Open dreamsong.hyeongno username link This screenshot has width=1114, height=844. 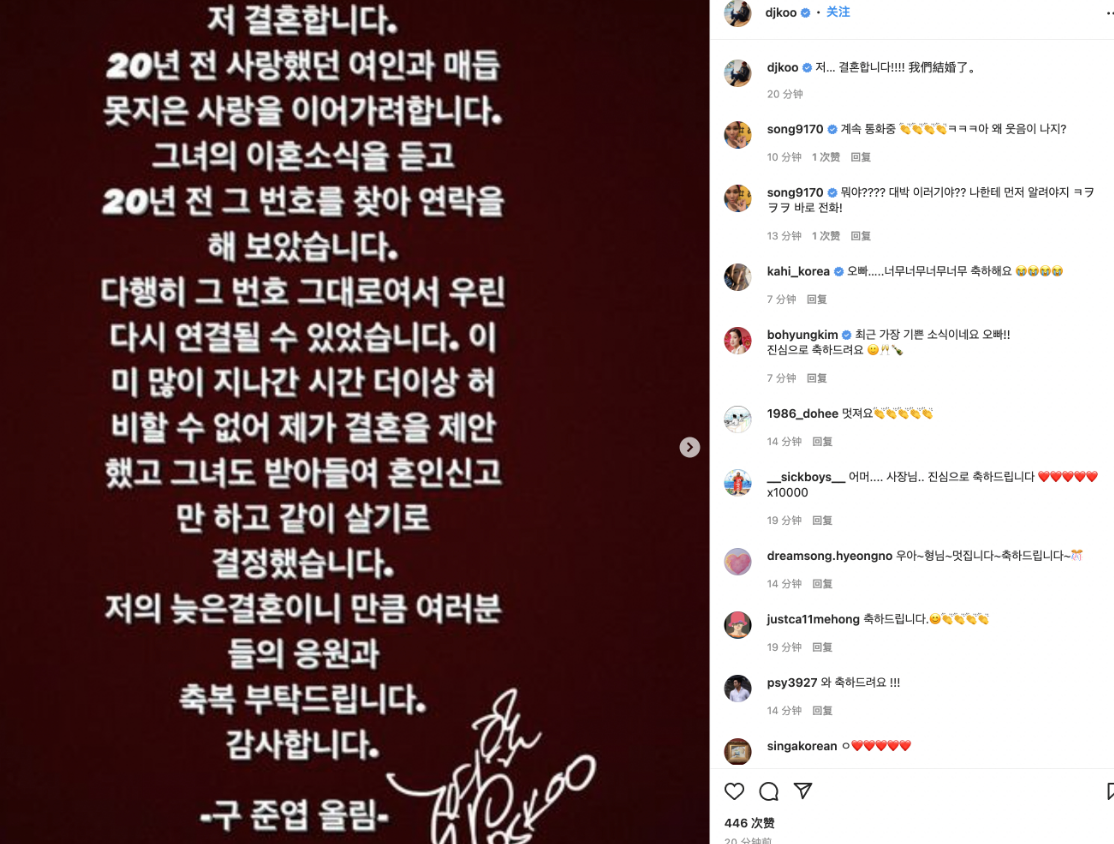click(x=829, y=556)
